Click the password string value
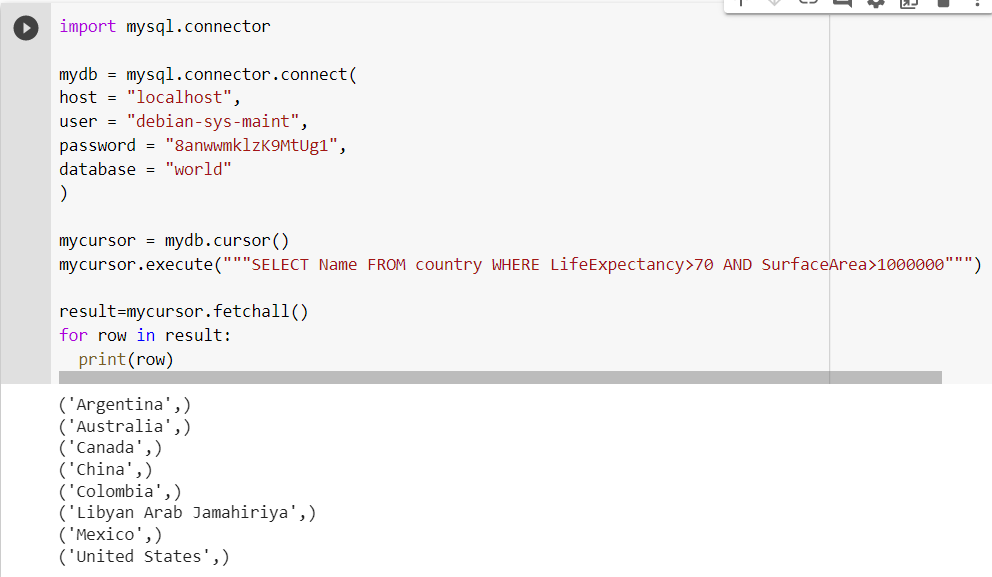This screenshot has height=577, width=992. (x=251, y=146)
